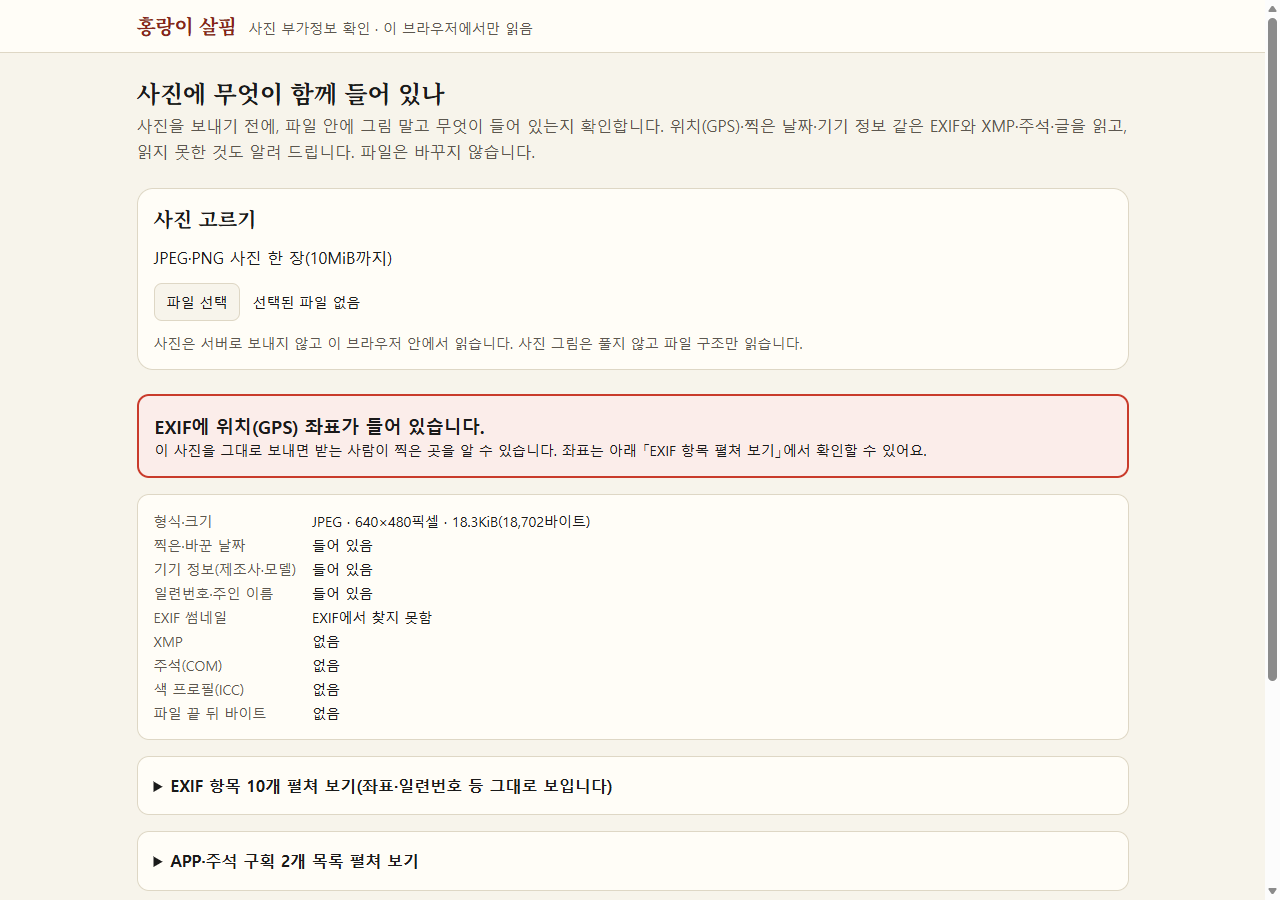Click the '찍은·바꾼 날짜' row label
Viewport: 1280px width, 900px height.
click(x=200, y=546)
